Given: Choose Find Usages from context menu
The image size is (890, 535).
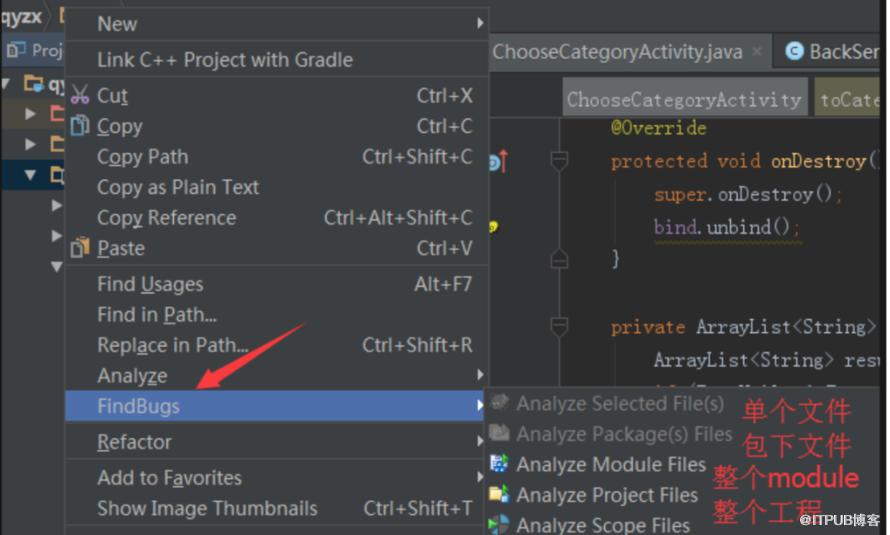Looking at the screenshot, I should click(150, 284).
